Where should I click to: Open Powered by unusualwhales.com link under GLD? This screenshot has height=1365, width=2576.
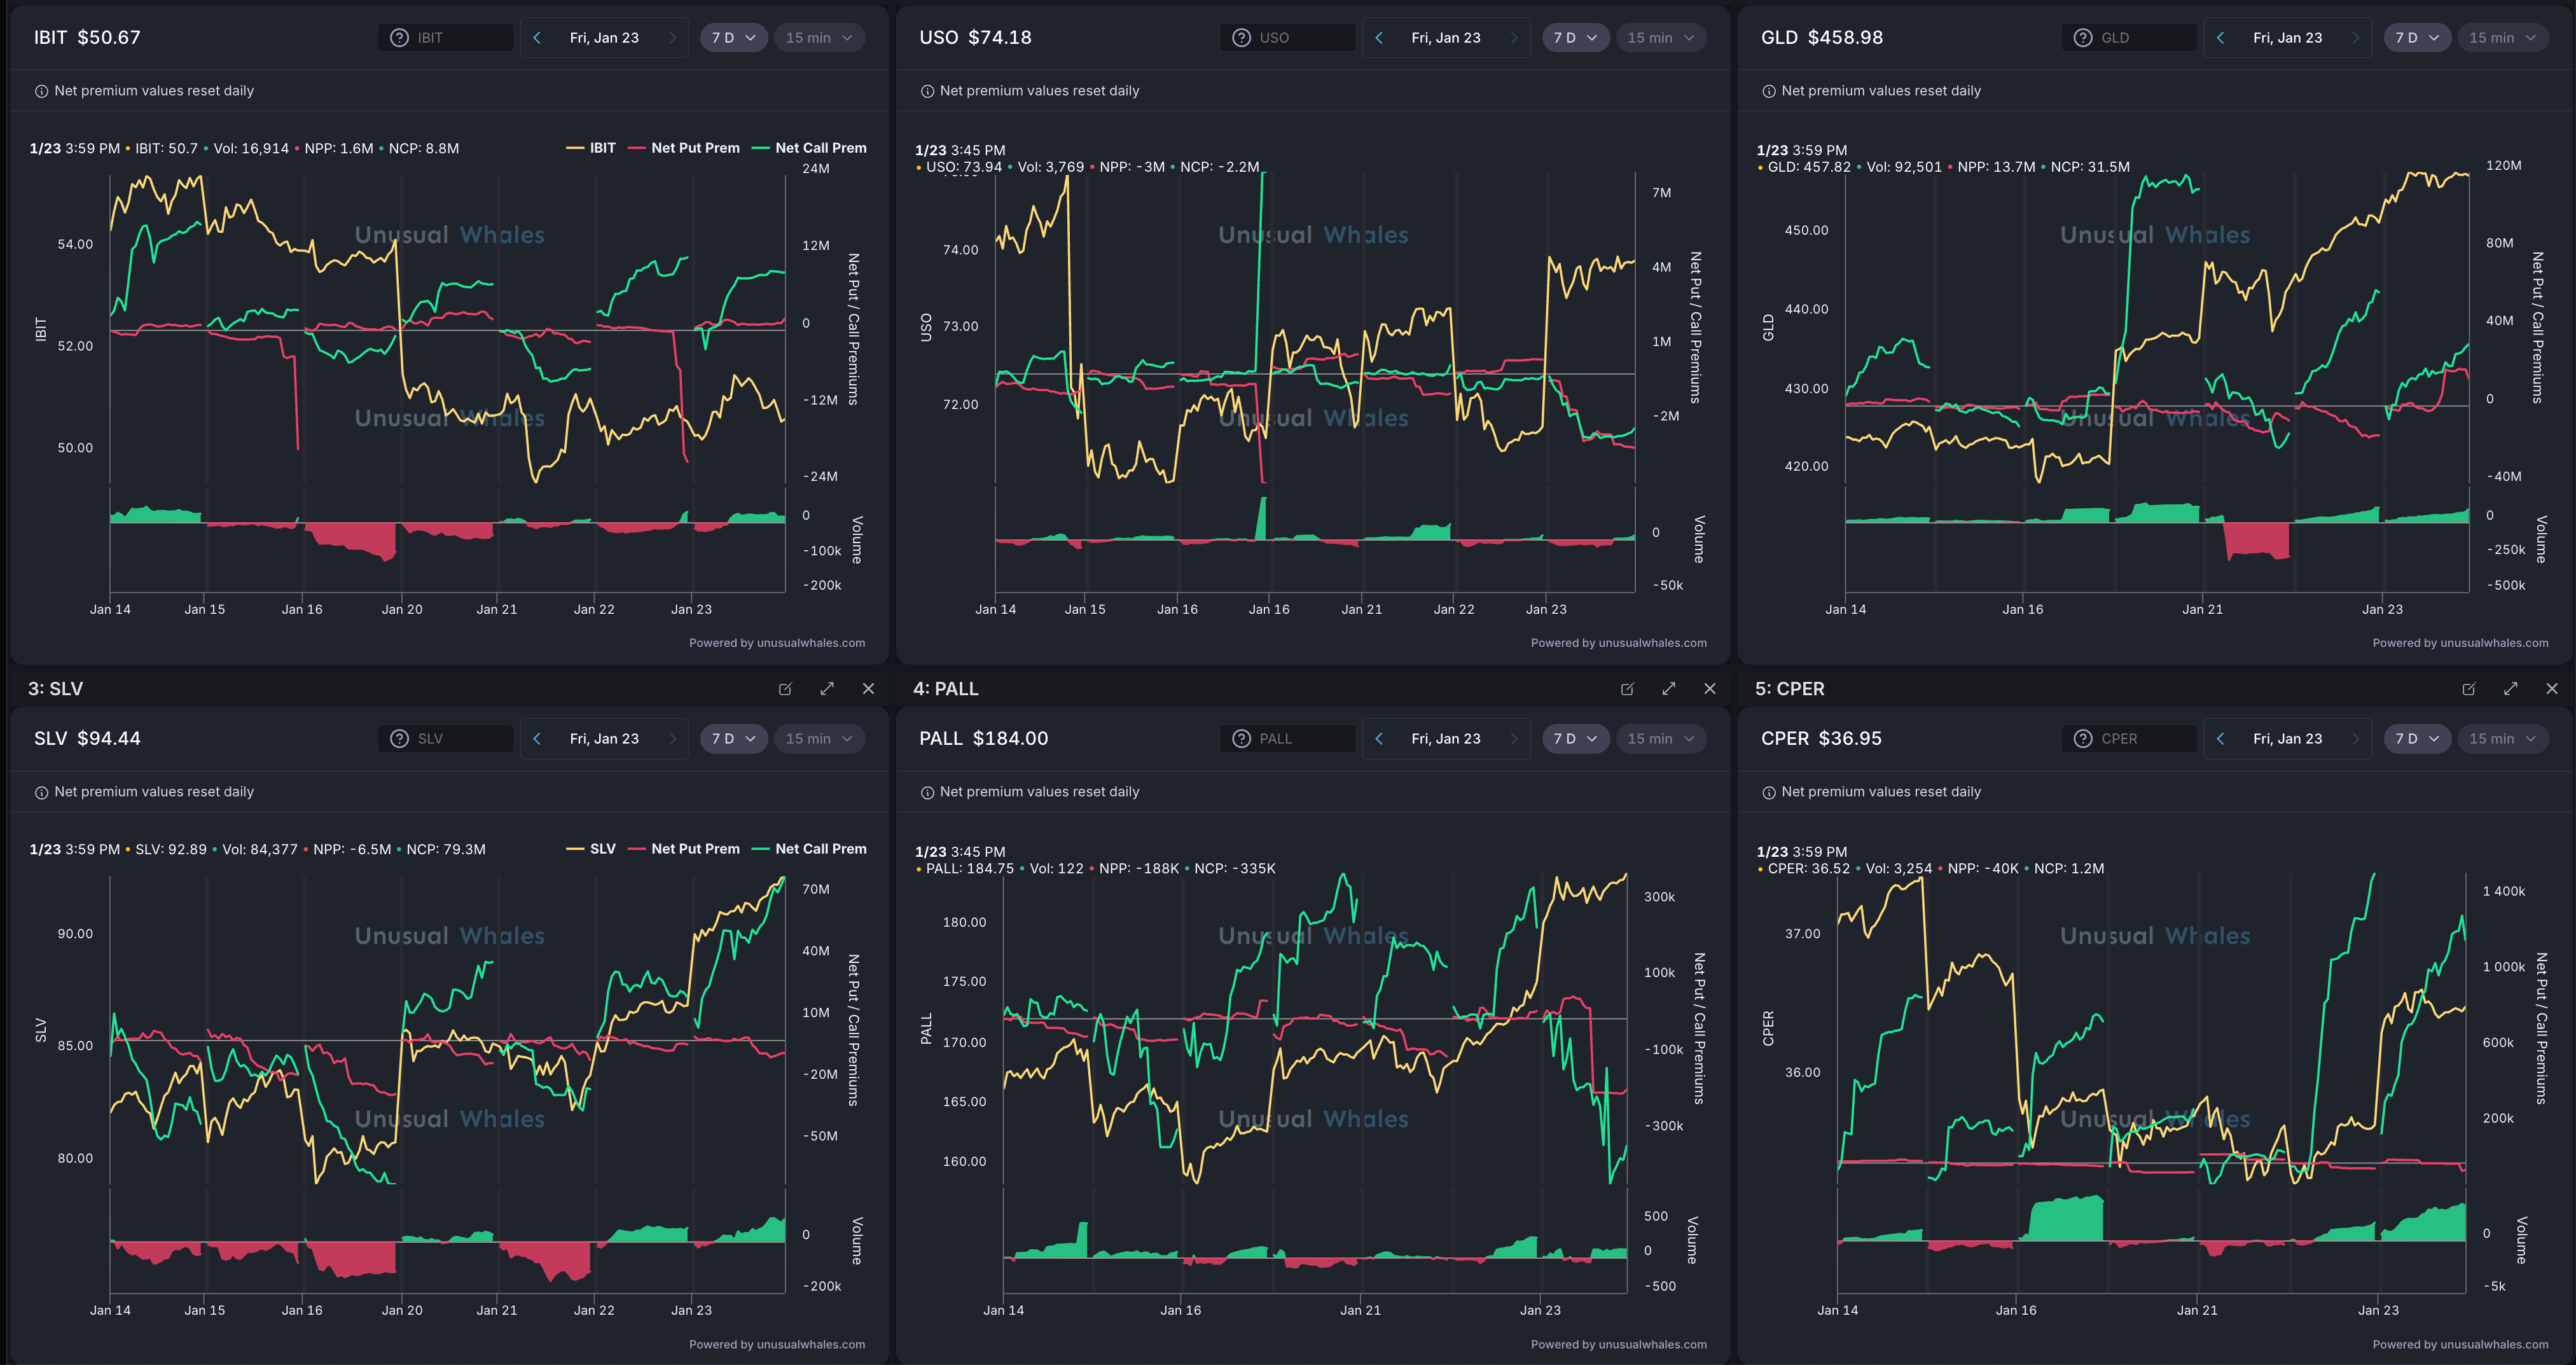2459,643
